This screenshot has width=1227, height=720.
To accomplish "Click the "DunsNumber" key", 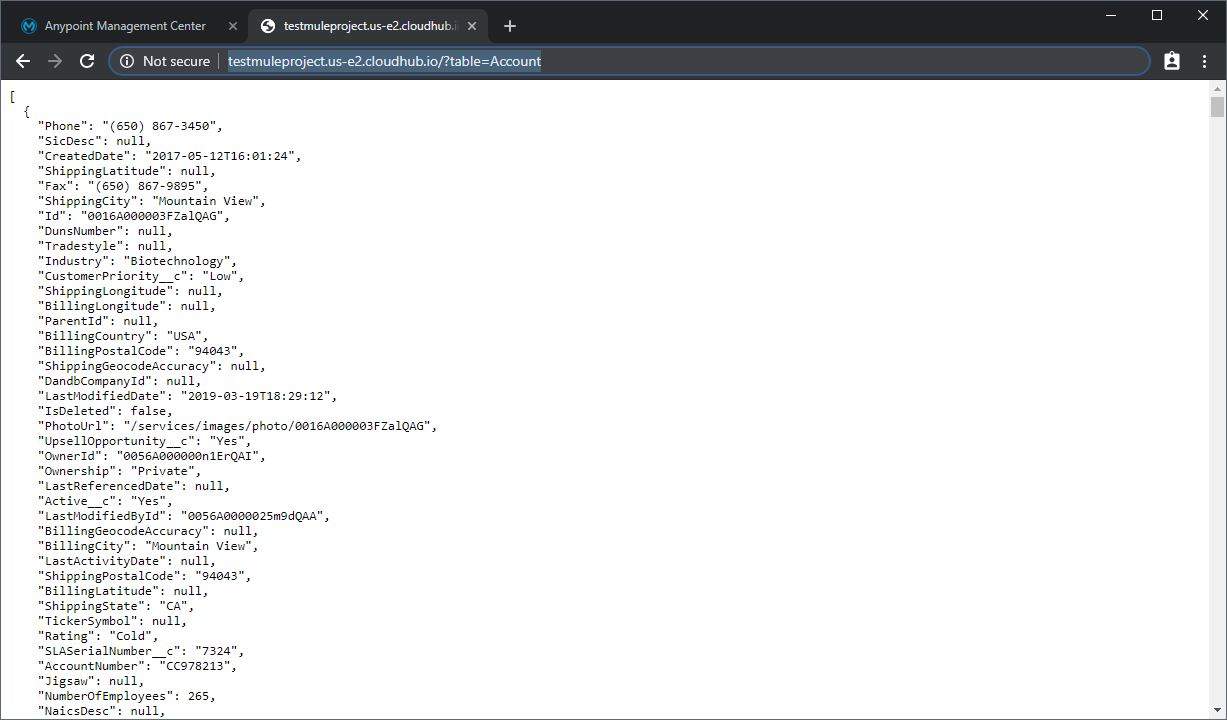I will coord(81,231).
